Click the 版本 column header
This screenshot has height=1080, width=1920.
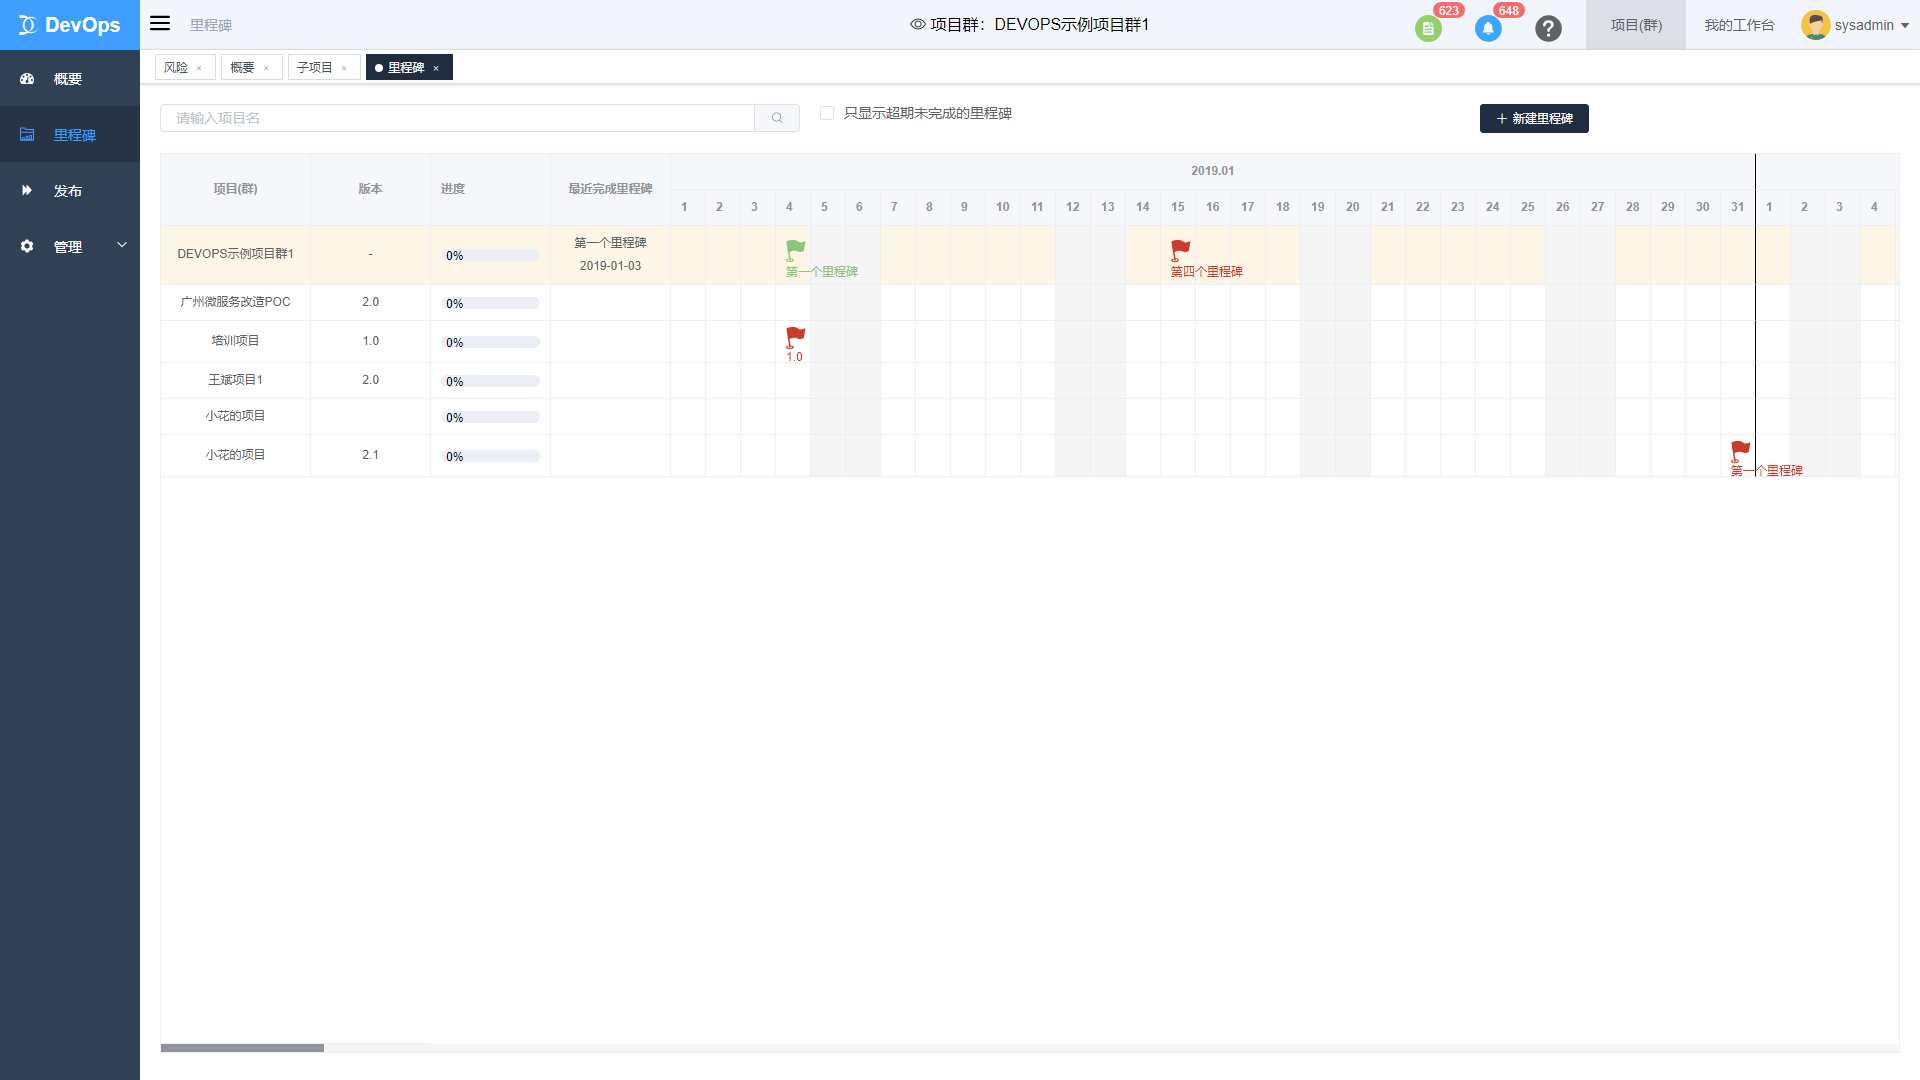pyautogui.click(x=370, y=189)
